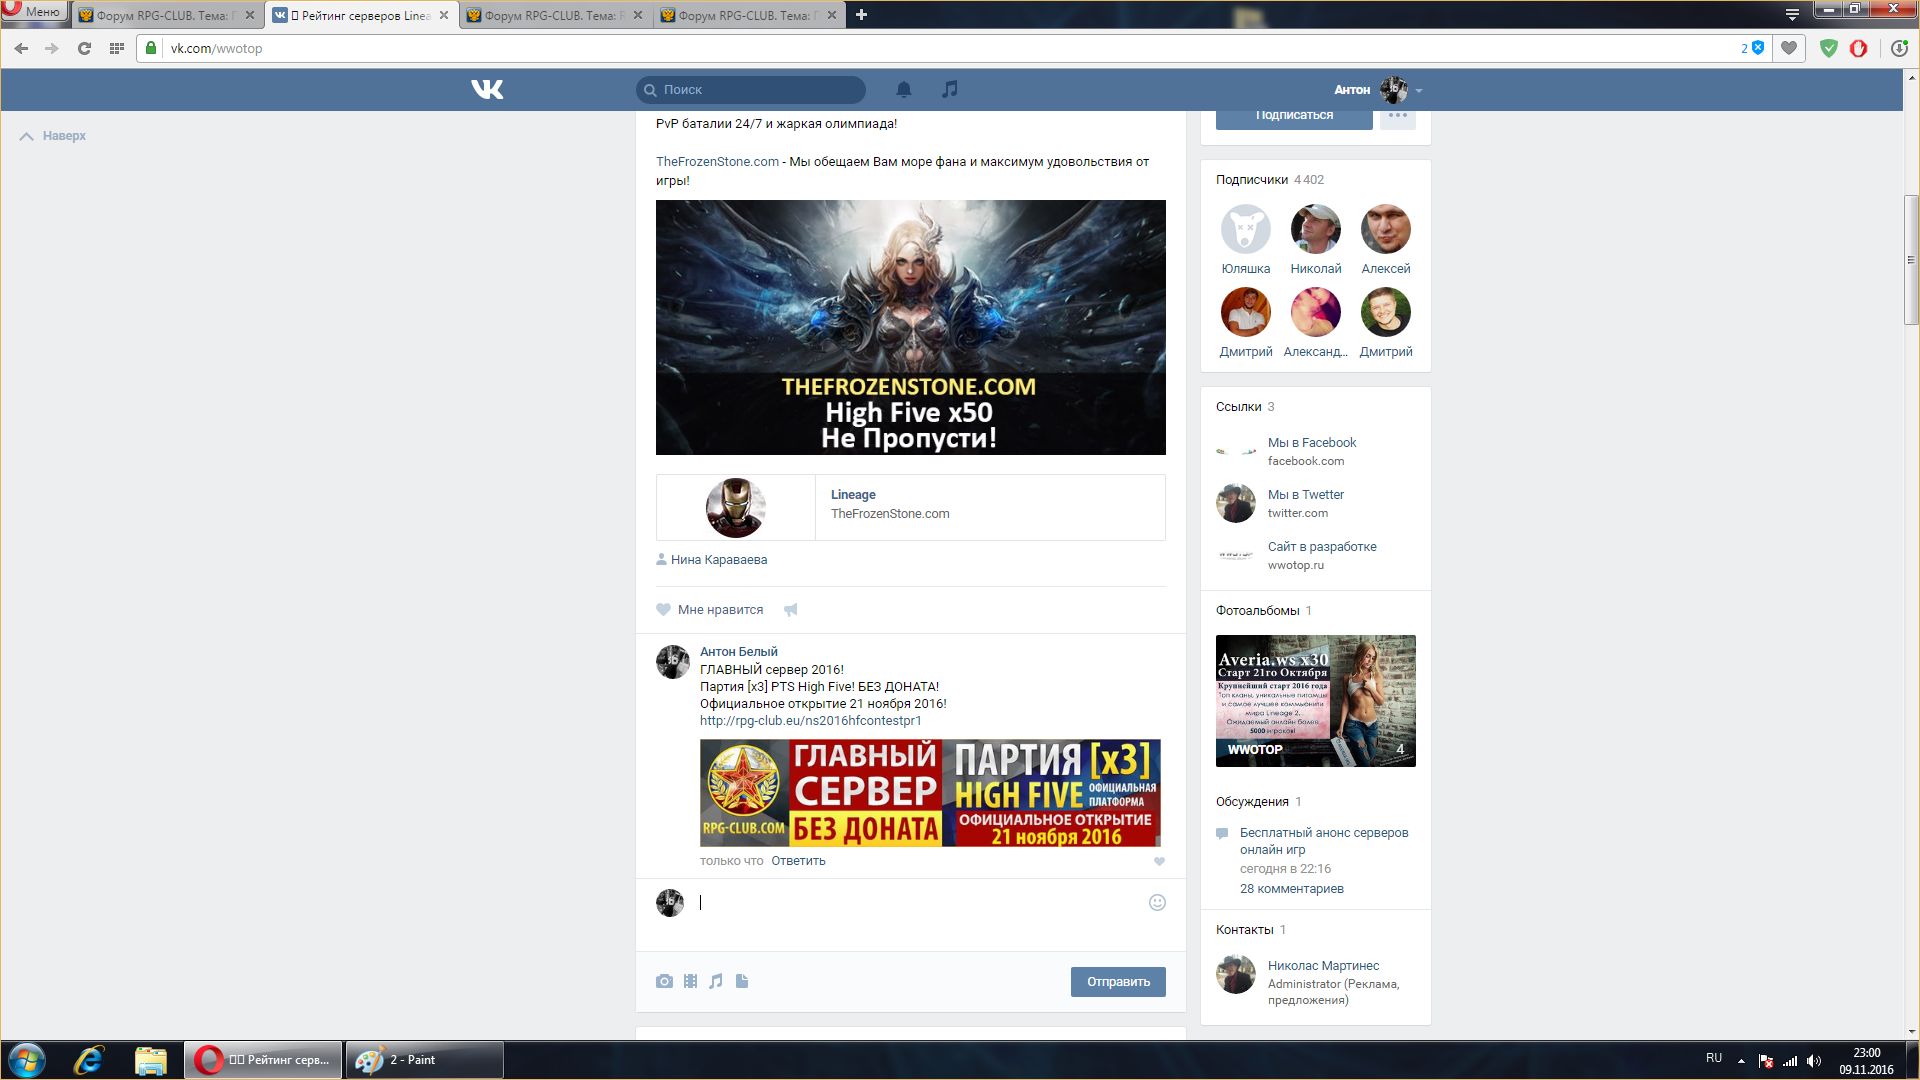Share the post with megaphone icon
This screenshot has width=1920, height=1080.
point(791,610)
